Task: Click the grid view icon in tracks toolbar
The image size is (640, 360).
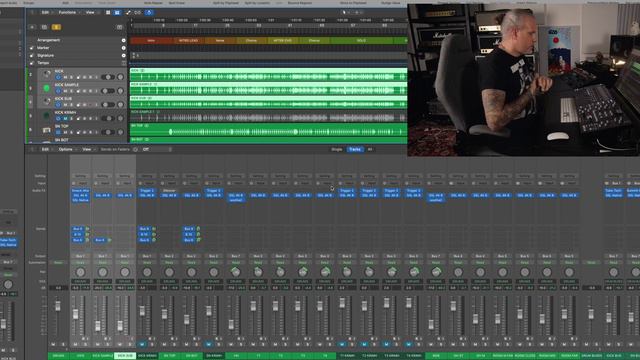Action: (108, 13)
